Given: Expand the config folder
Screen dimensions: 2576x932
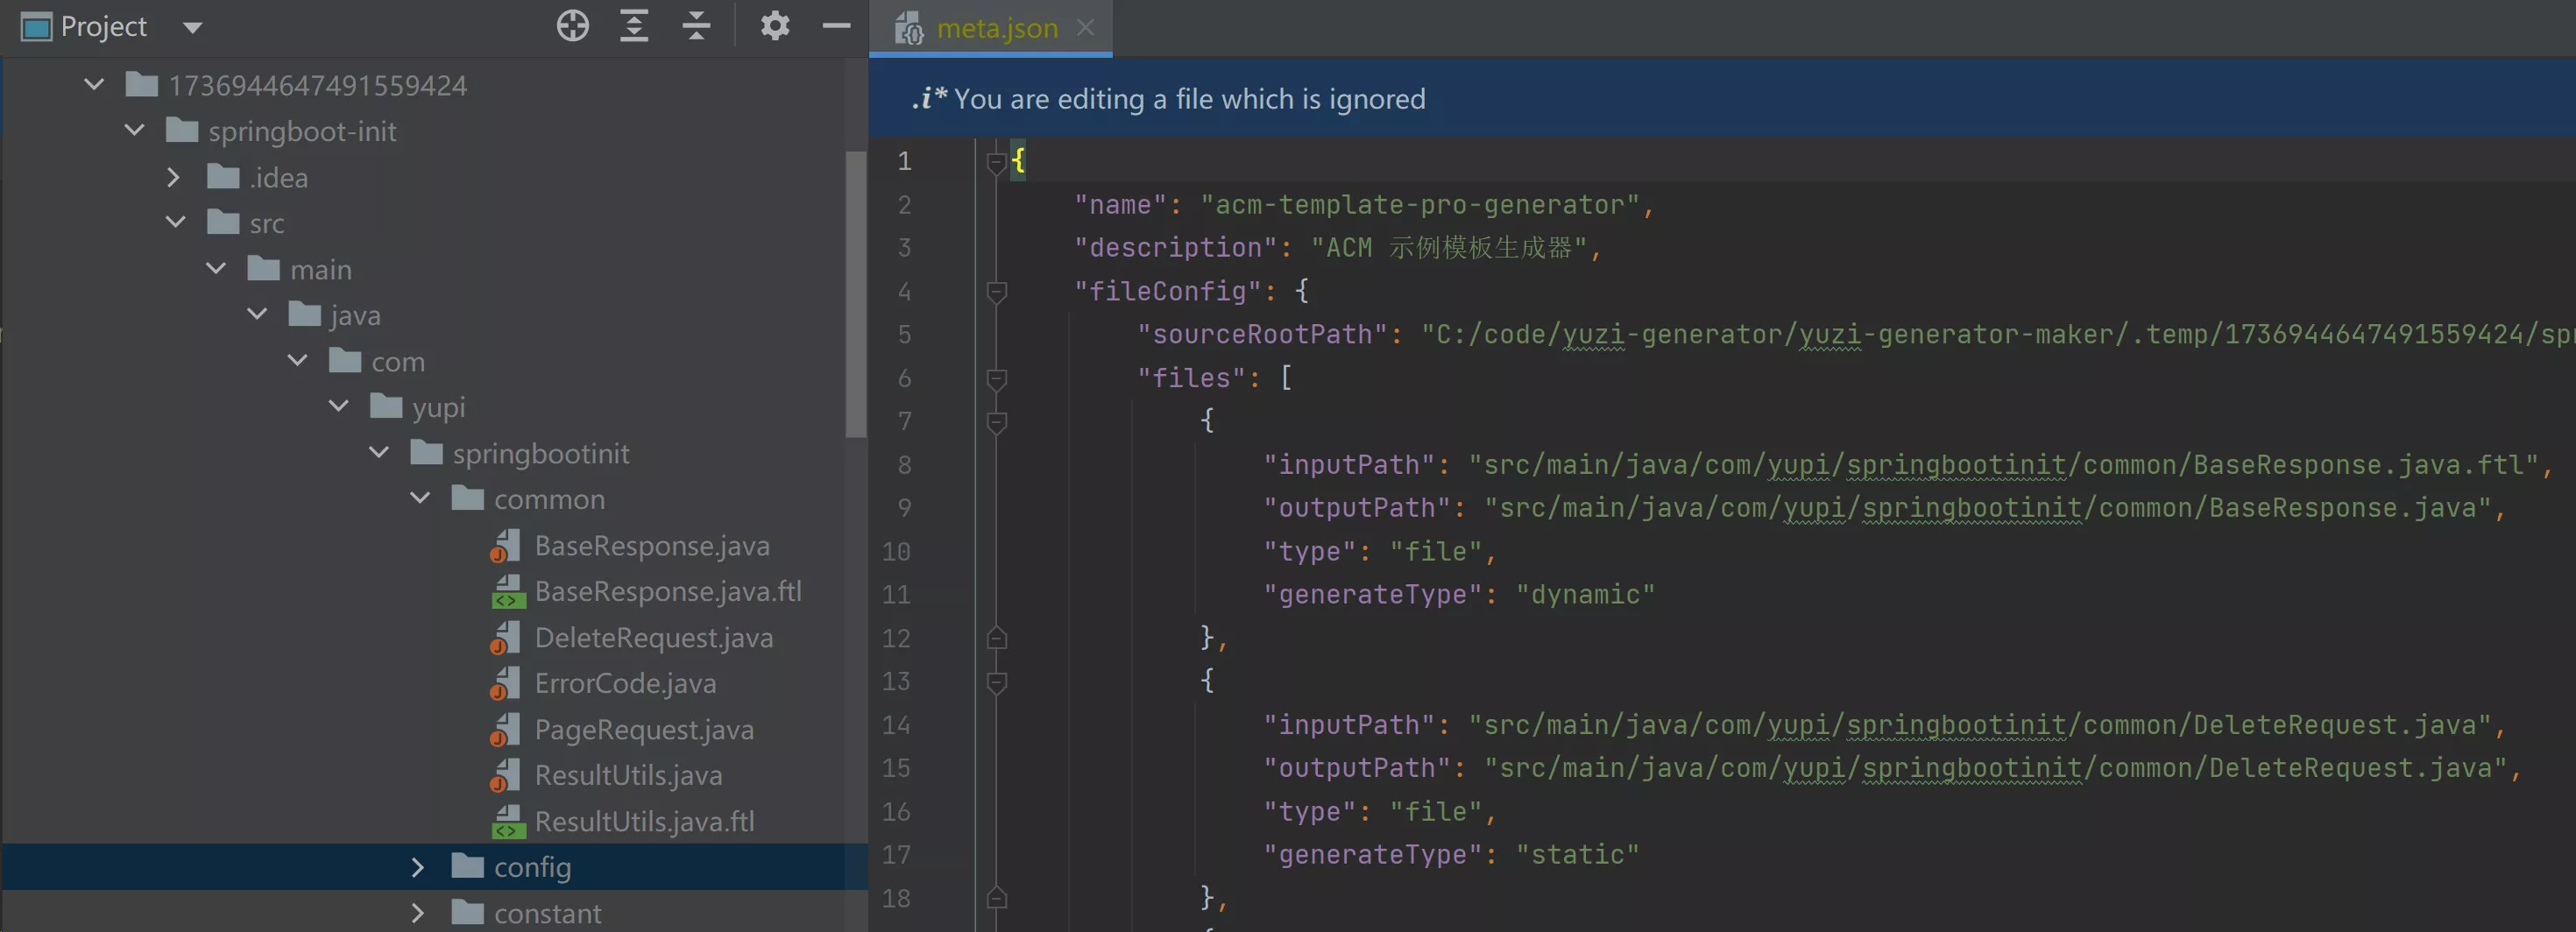Looking at the screenshot, I should tap(418, 867).
